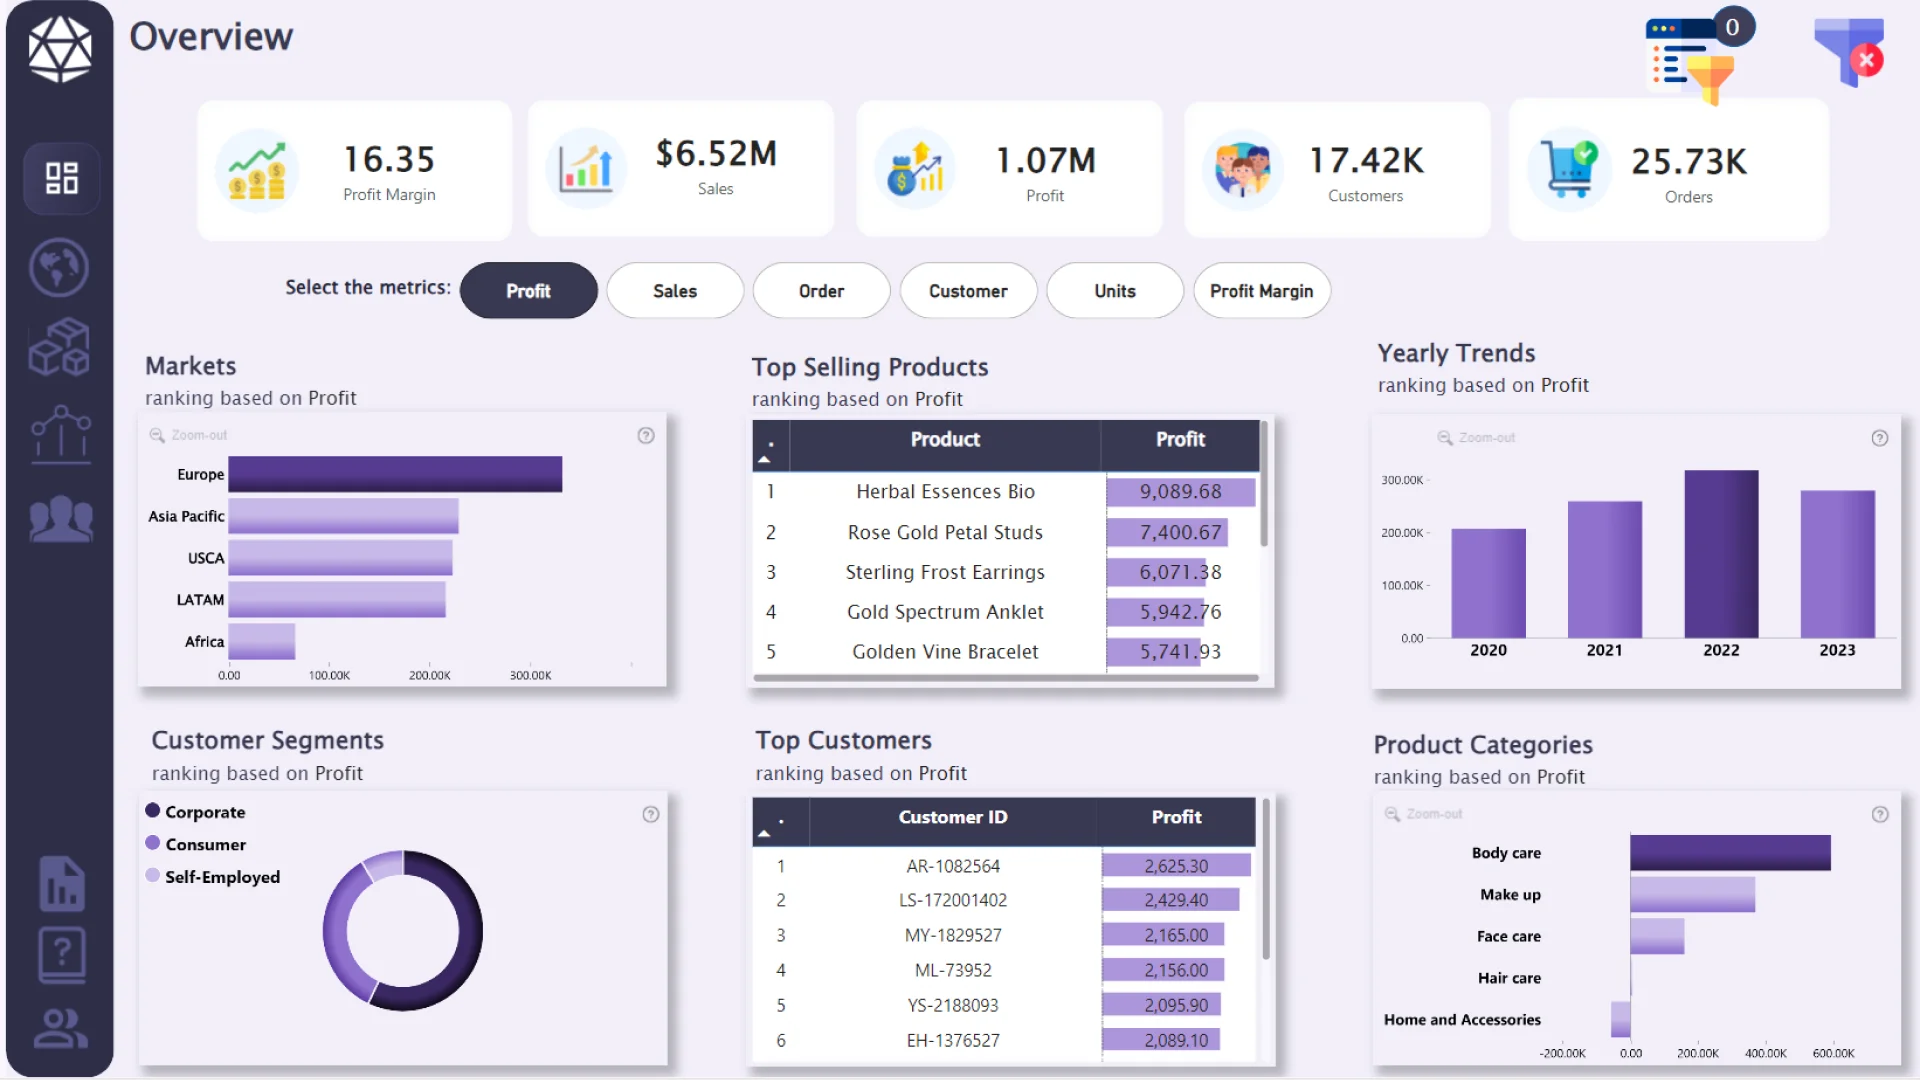
Task: Select Golden Vine Bracelet row
Action: click(1006, 652)
